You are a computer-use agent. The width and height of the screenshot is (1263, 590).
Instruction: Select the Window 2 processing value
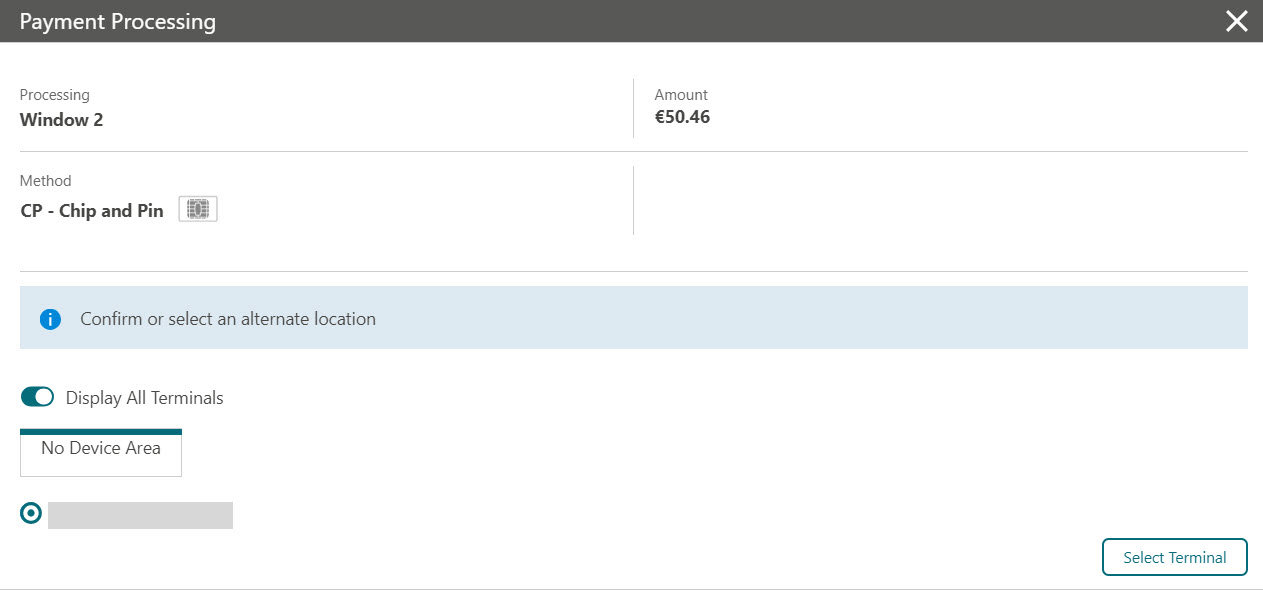pos(61,120)
